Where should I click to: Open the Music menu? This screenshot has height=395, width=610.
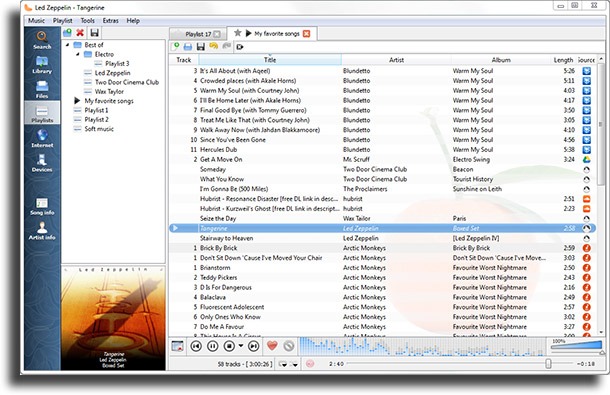pyautogui.click(x=36, y=21)
